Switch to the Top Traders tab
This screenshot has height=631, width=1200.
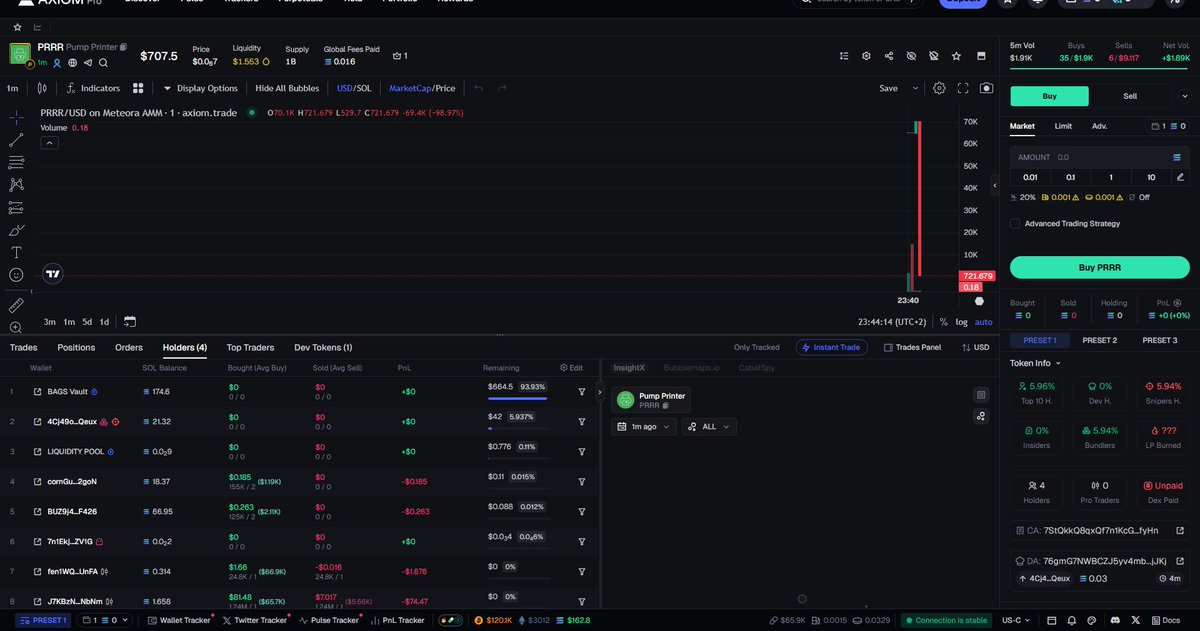pyautogui.click(x=250, y=347)
